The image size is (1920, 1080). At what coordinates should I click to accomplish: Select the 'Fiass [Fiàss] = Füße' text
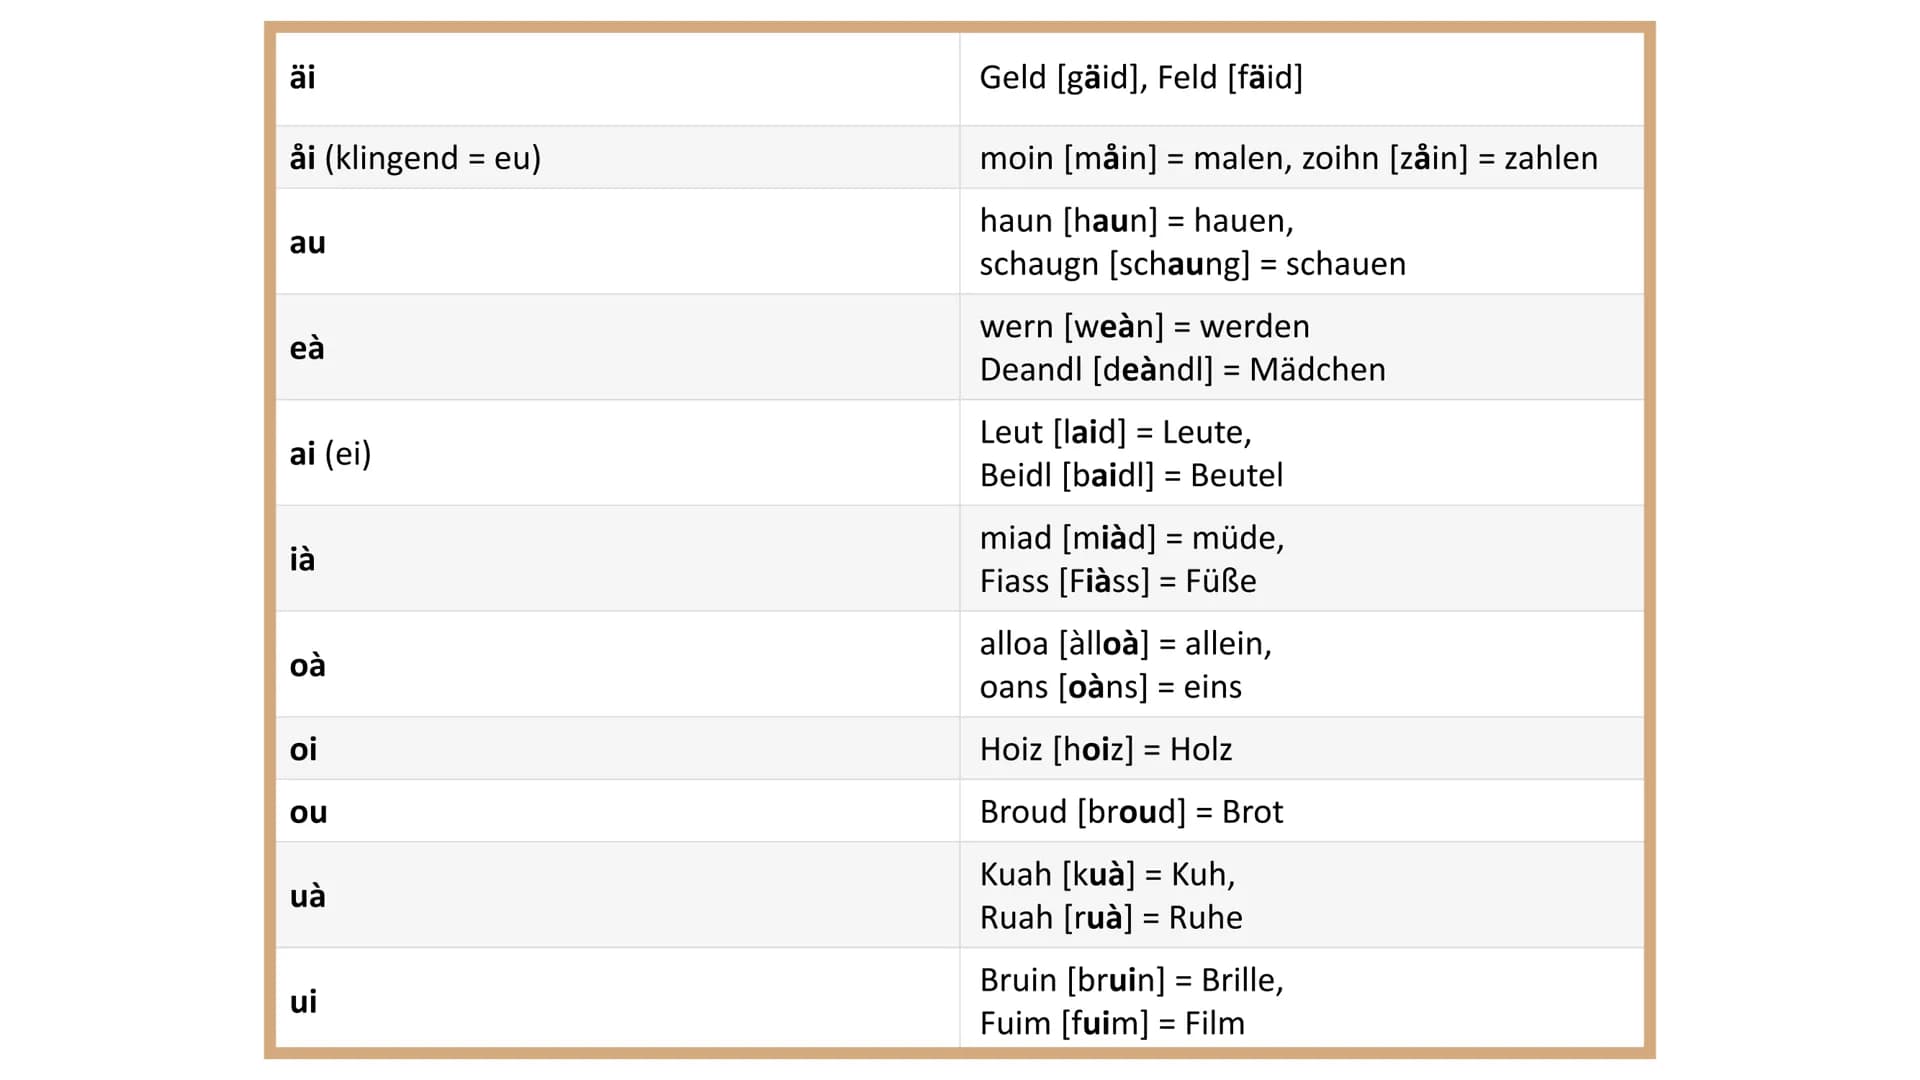(x=1118, y=581)
